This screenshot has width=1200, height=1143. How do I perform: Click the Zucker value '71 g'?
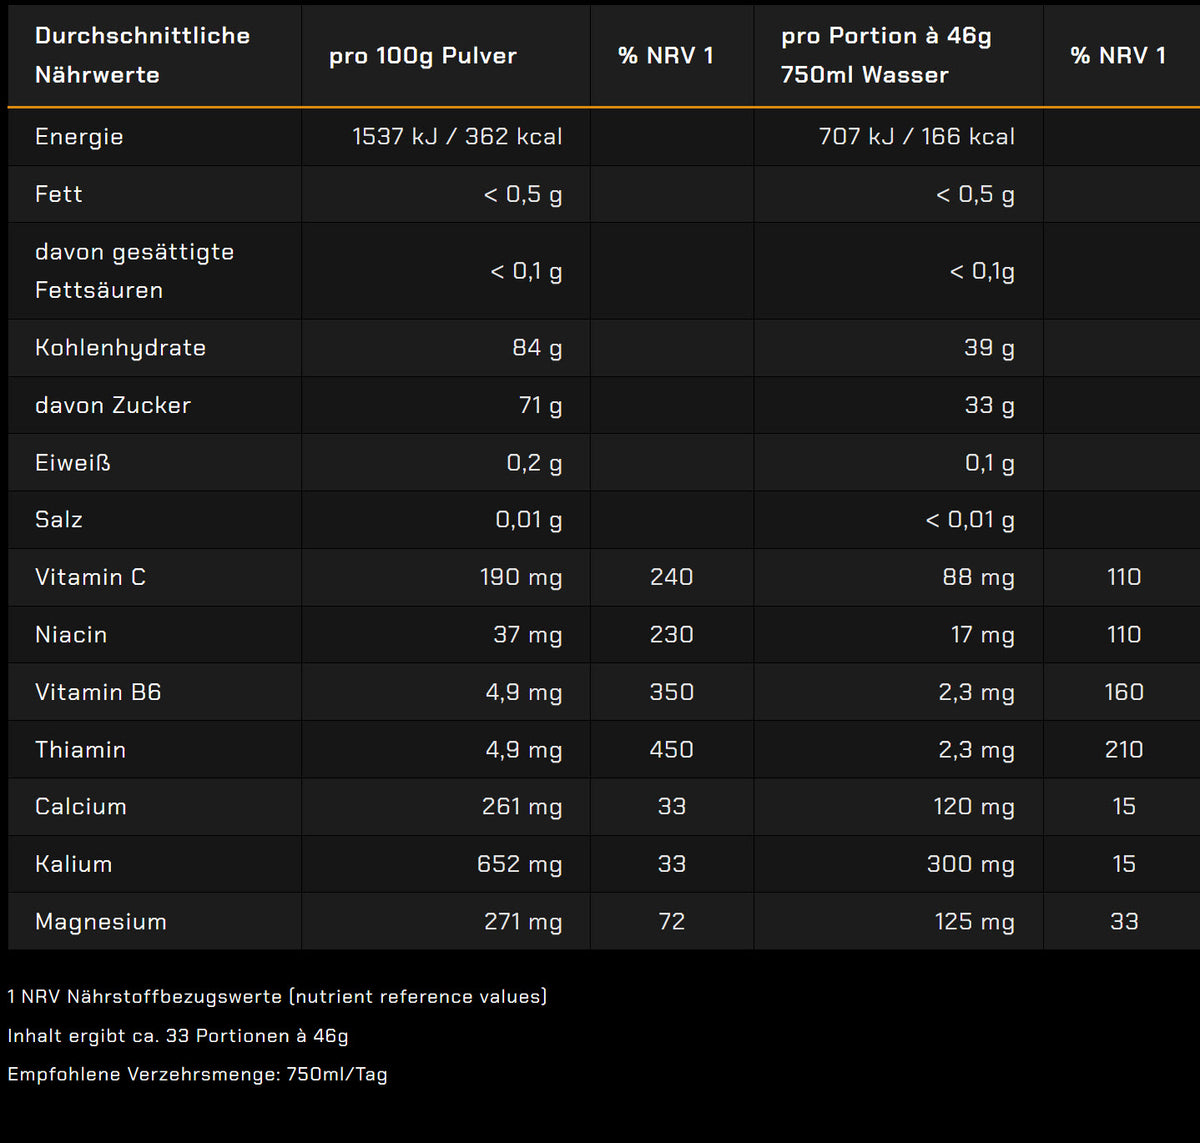[541, 405]
